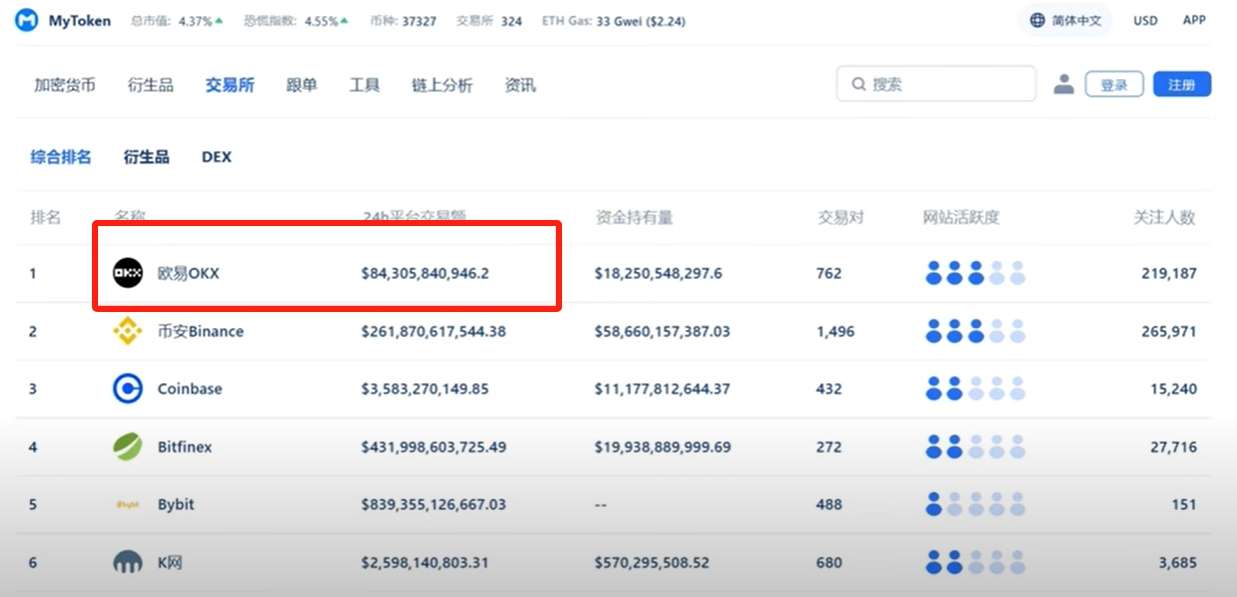Screen dimensions: 1237x597
Task: Click Coinbase volume $3,583,270,149.85
Action: coord(425,389)
